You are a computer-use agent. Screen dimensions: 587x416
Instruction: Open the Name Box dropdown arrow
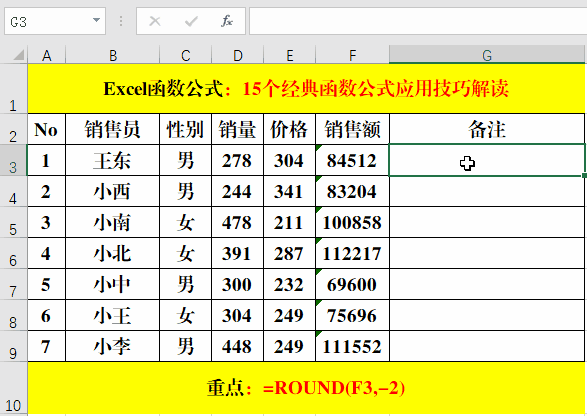96,21
